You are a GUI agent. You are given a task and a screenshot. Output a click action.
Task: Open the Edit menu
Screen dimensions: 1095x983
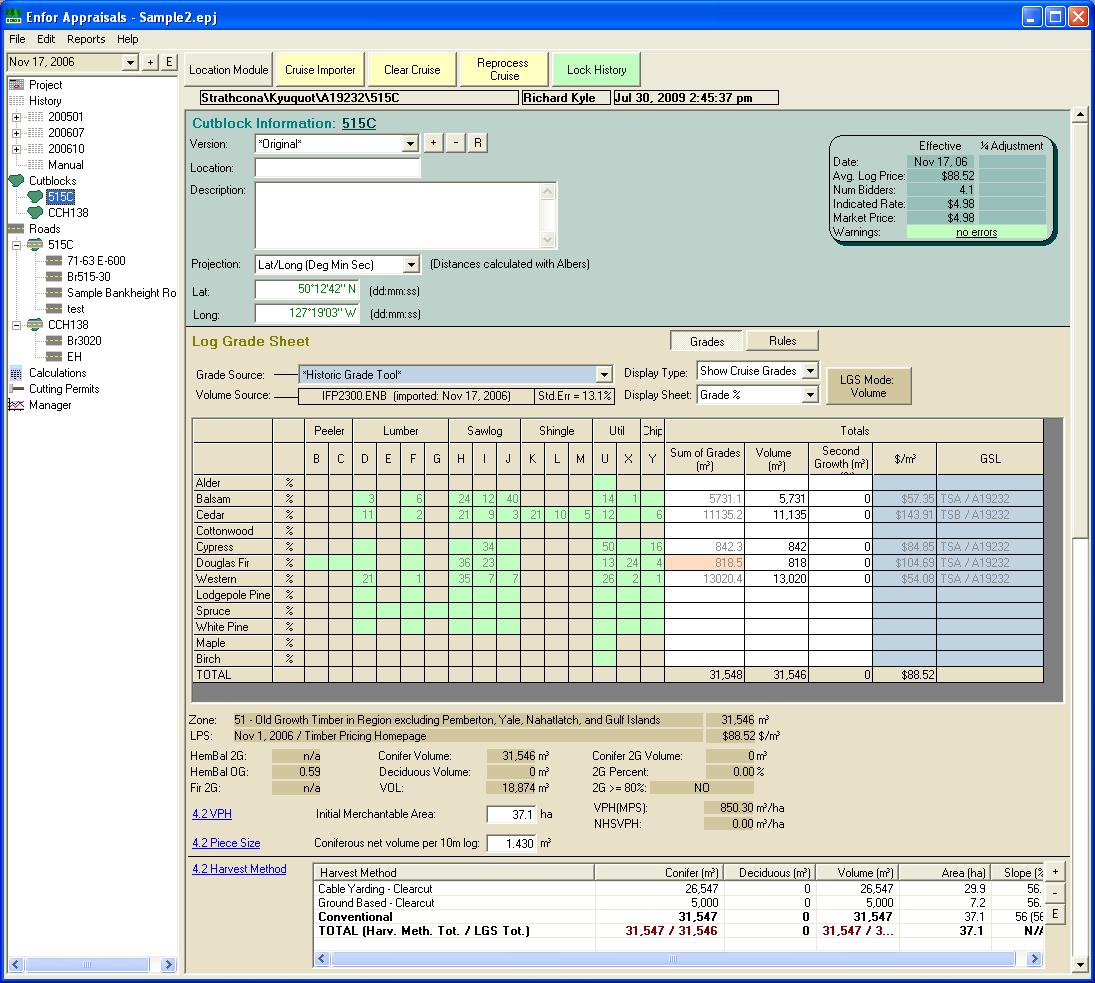click(x=46, y=39)
